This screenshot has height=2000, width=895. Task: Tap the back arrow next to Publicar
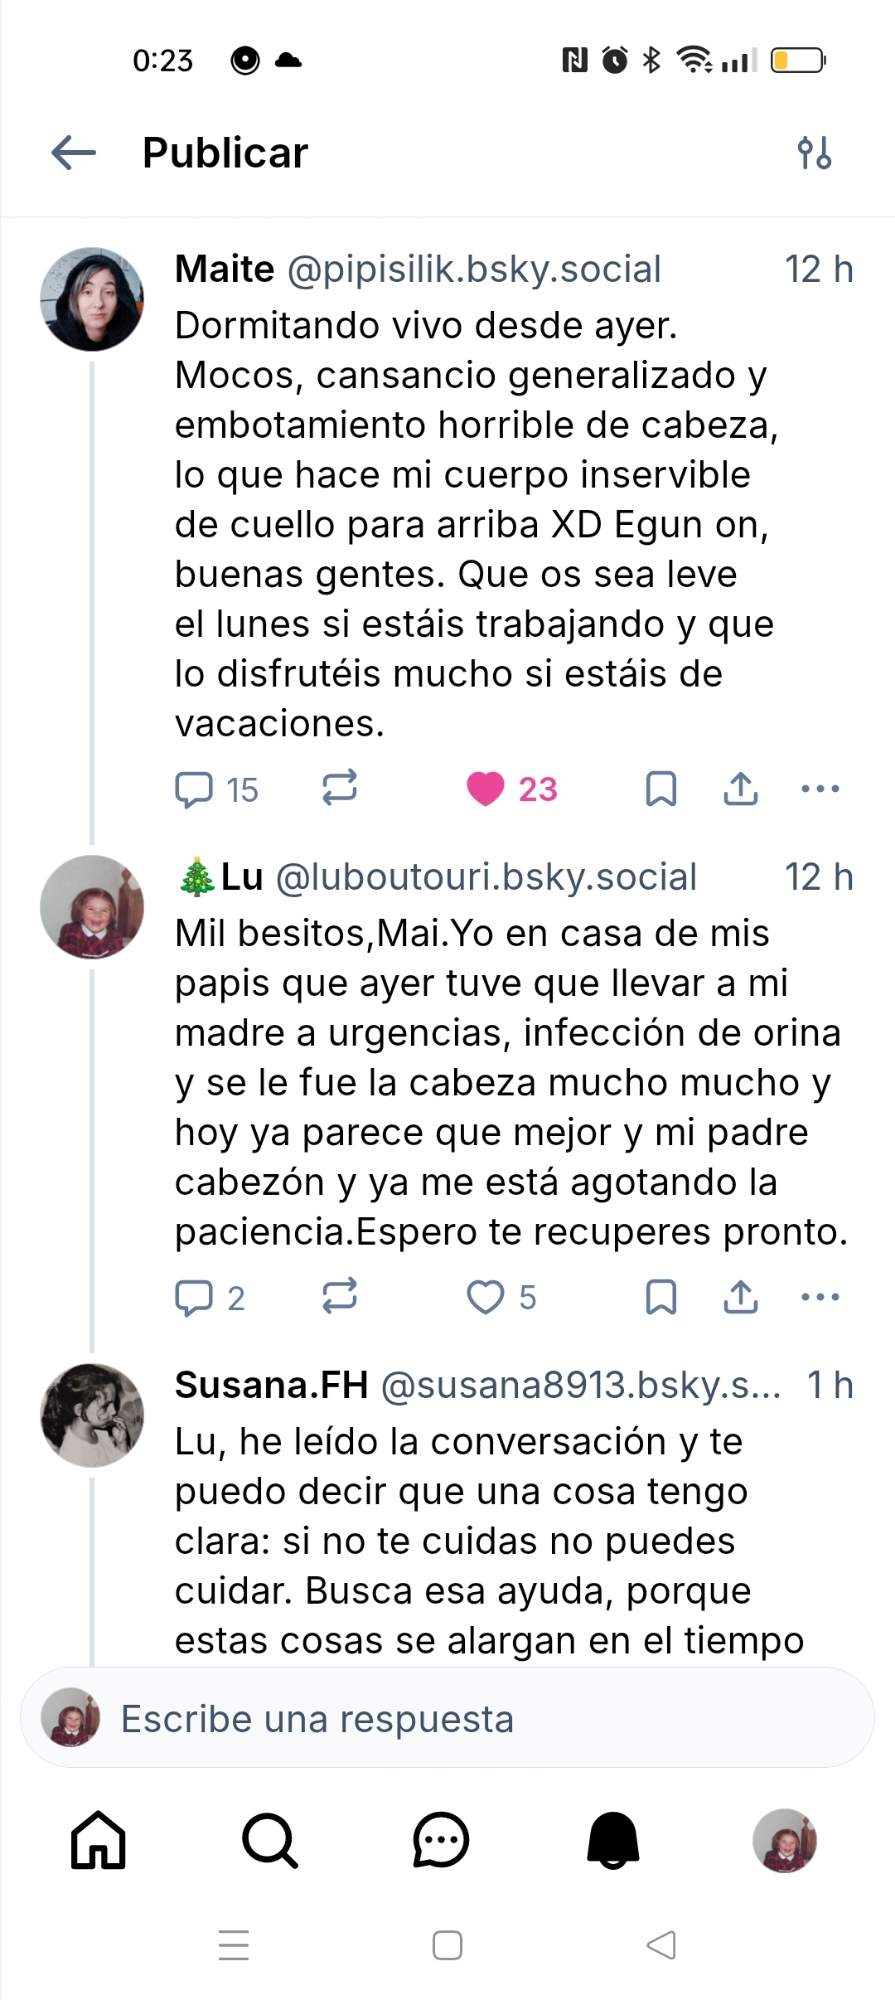coord(74,153)
